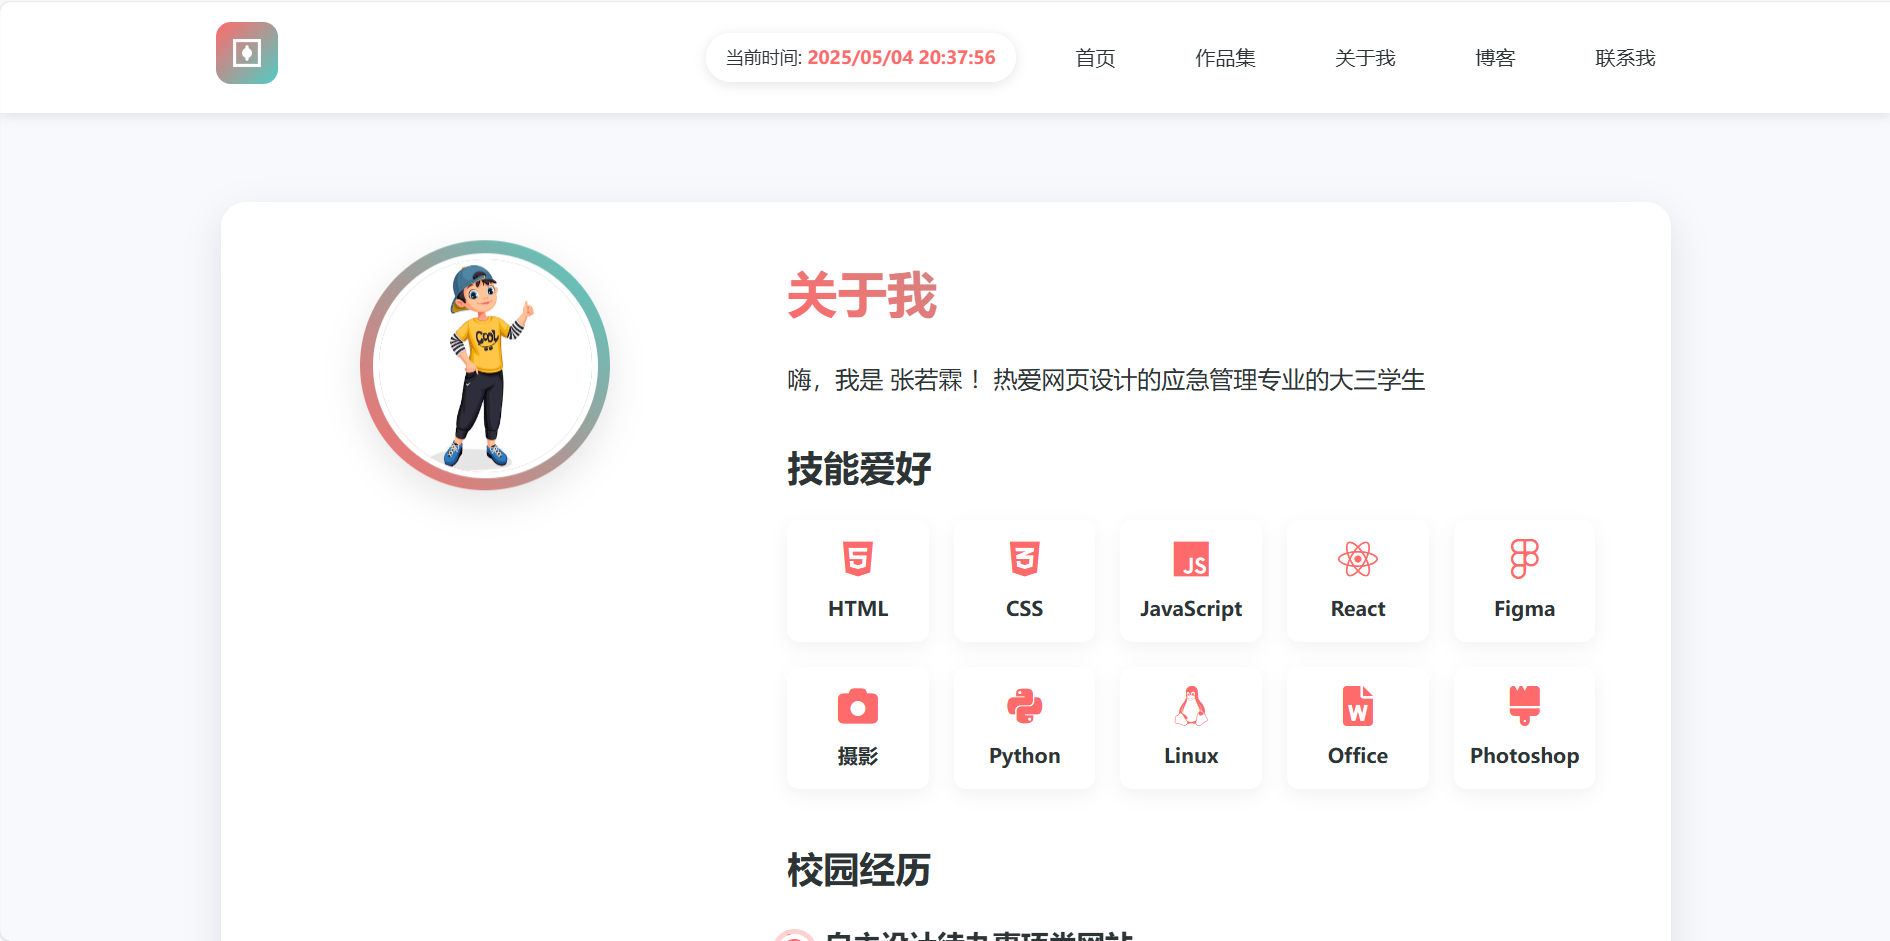
Task: Click the React atom icon
Action: 1358,559
